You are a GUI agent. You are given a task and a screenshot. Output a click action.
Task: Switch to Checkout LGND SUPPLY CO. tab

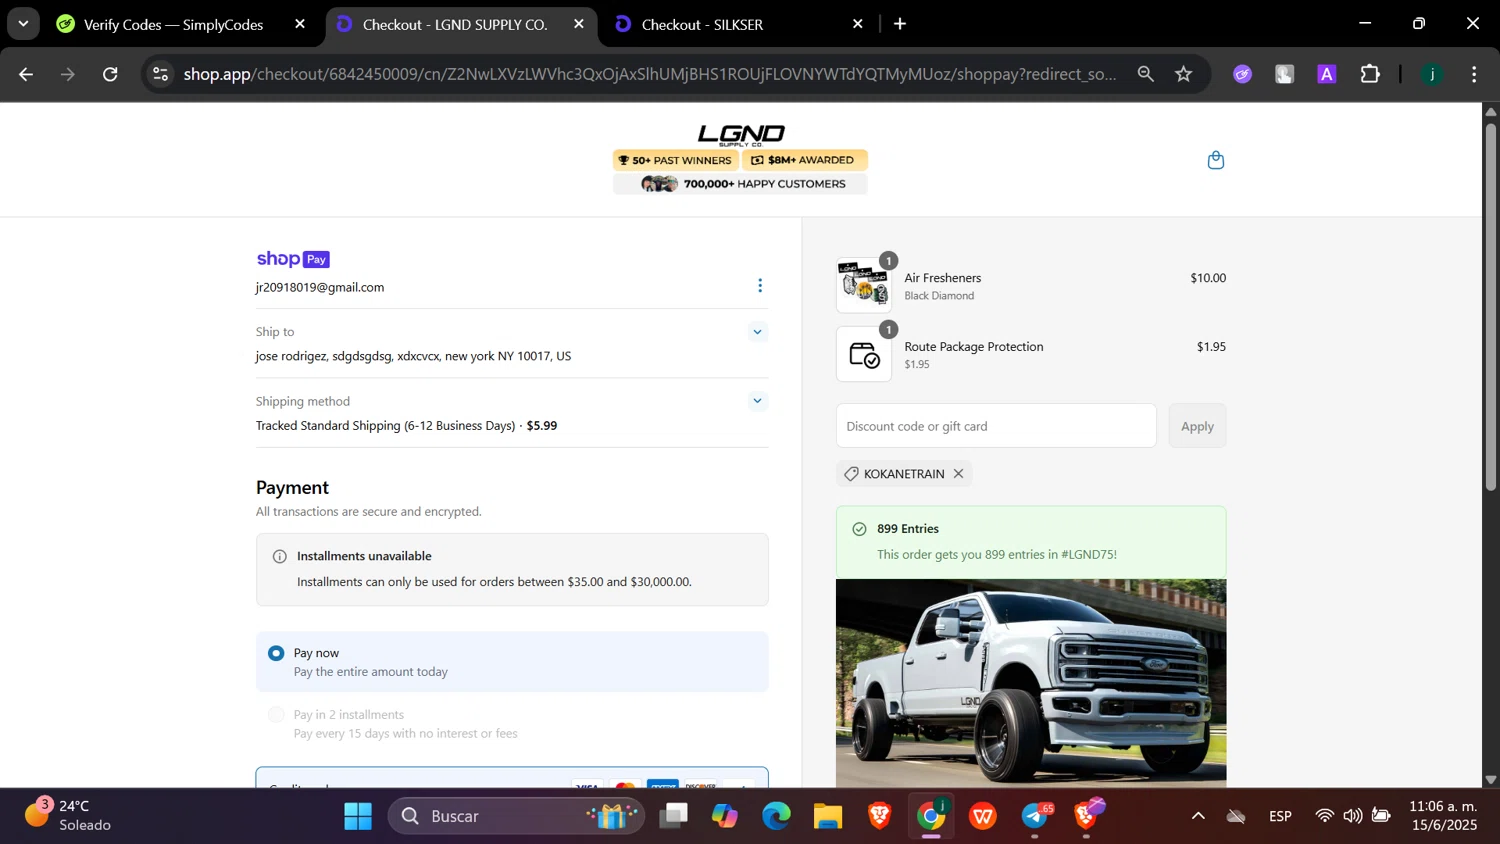[462, 24]
